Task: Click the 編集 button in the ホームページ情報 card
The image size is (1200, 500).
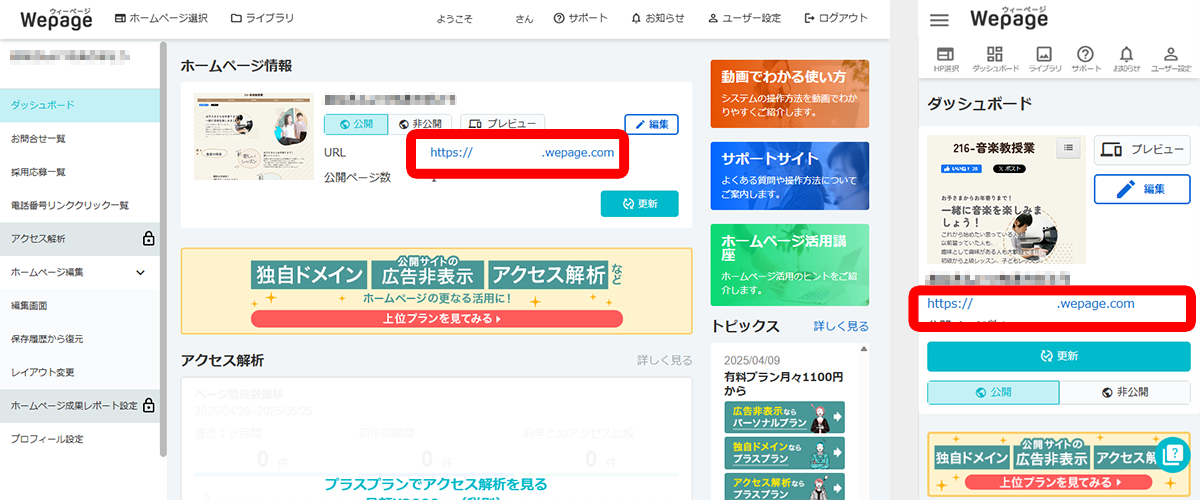Action: 651,124
